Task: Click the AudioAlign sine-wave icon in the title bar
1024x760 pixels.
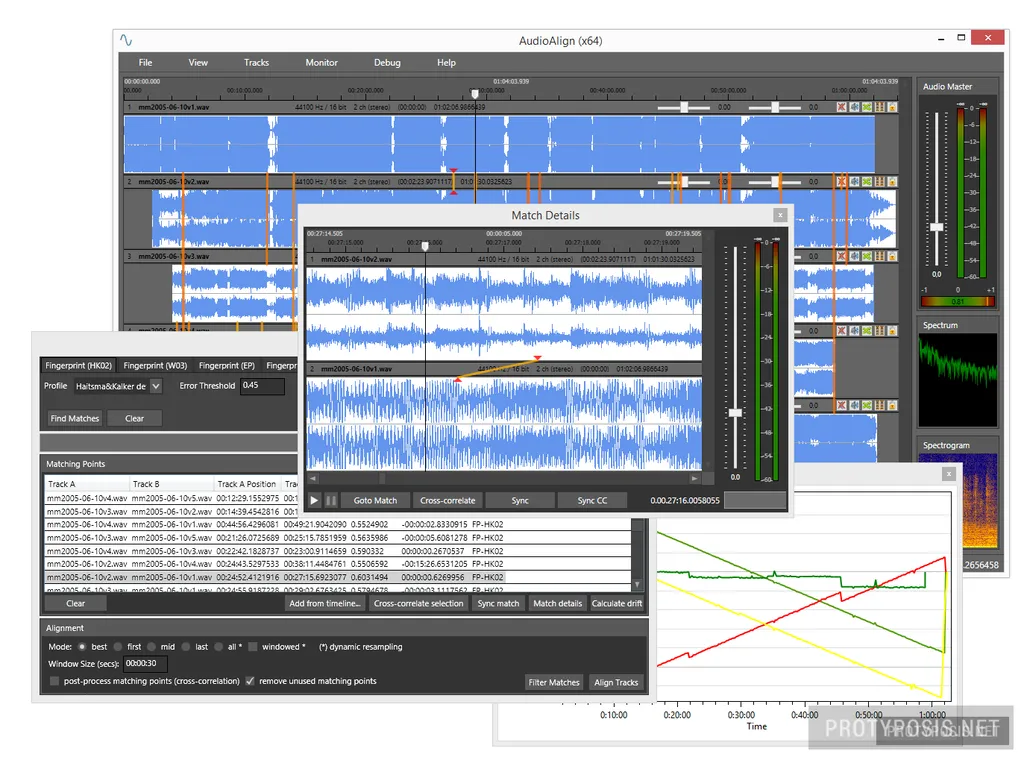Action: coord(125,40)
